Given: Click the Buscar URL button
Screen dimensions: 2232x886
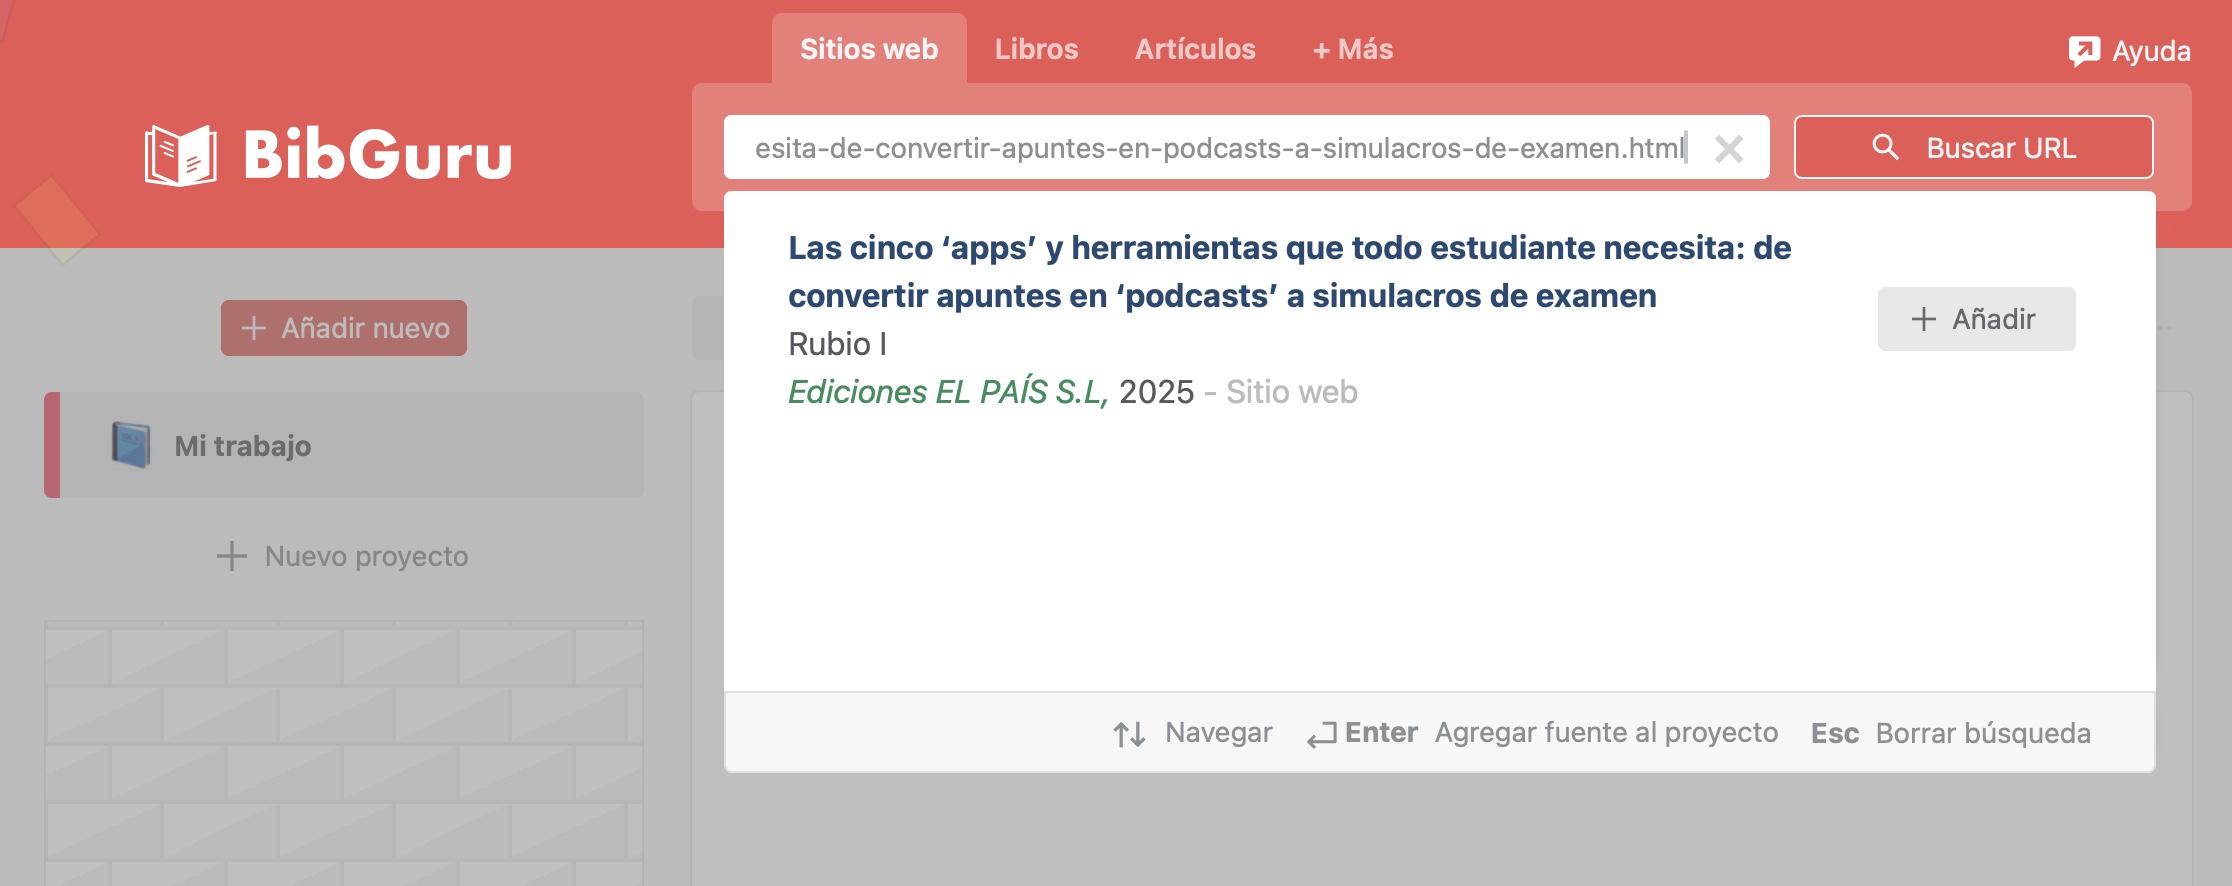Looking at the screenshot, I should click(x=1973, y=147).
